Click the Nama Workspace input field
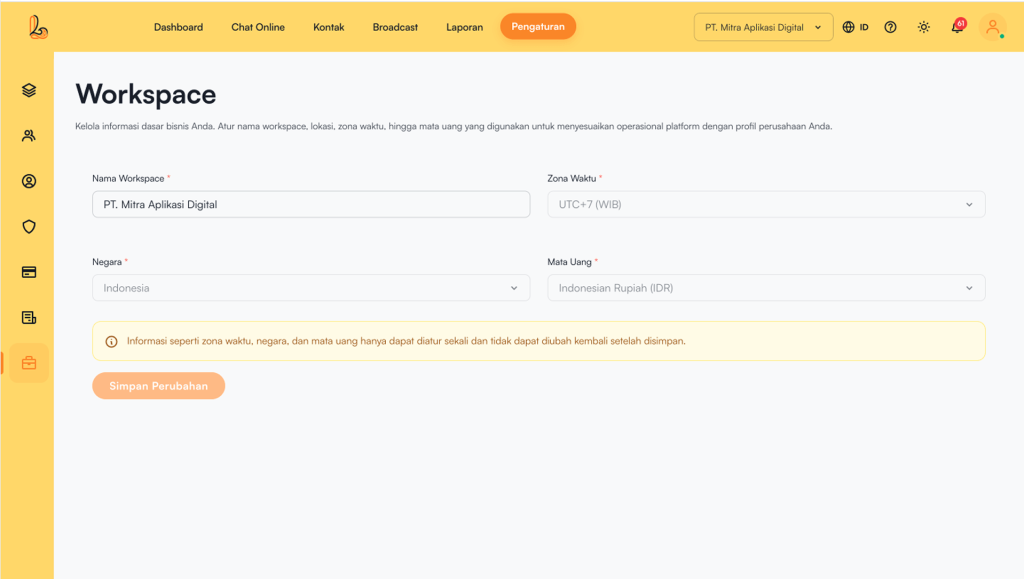 tap(310, 205)
